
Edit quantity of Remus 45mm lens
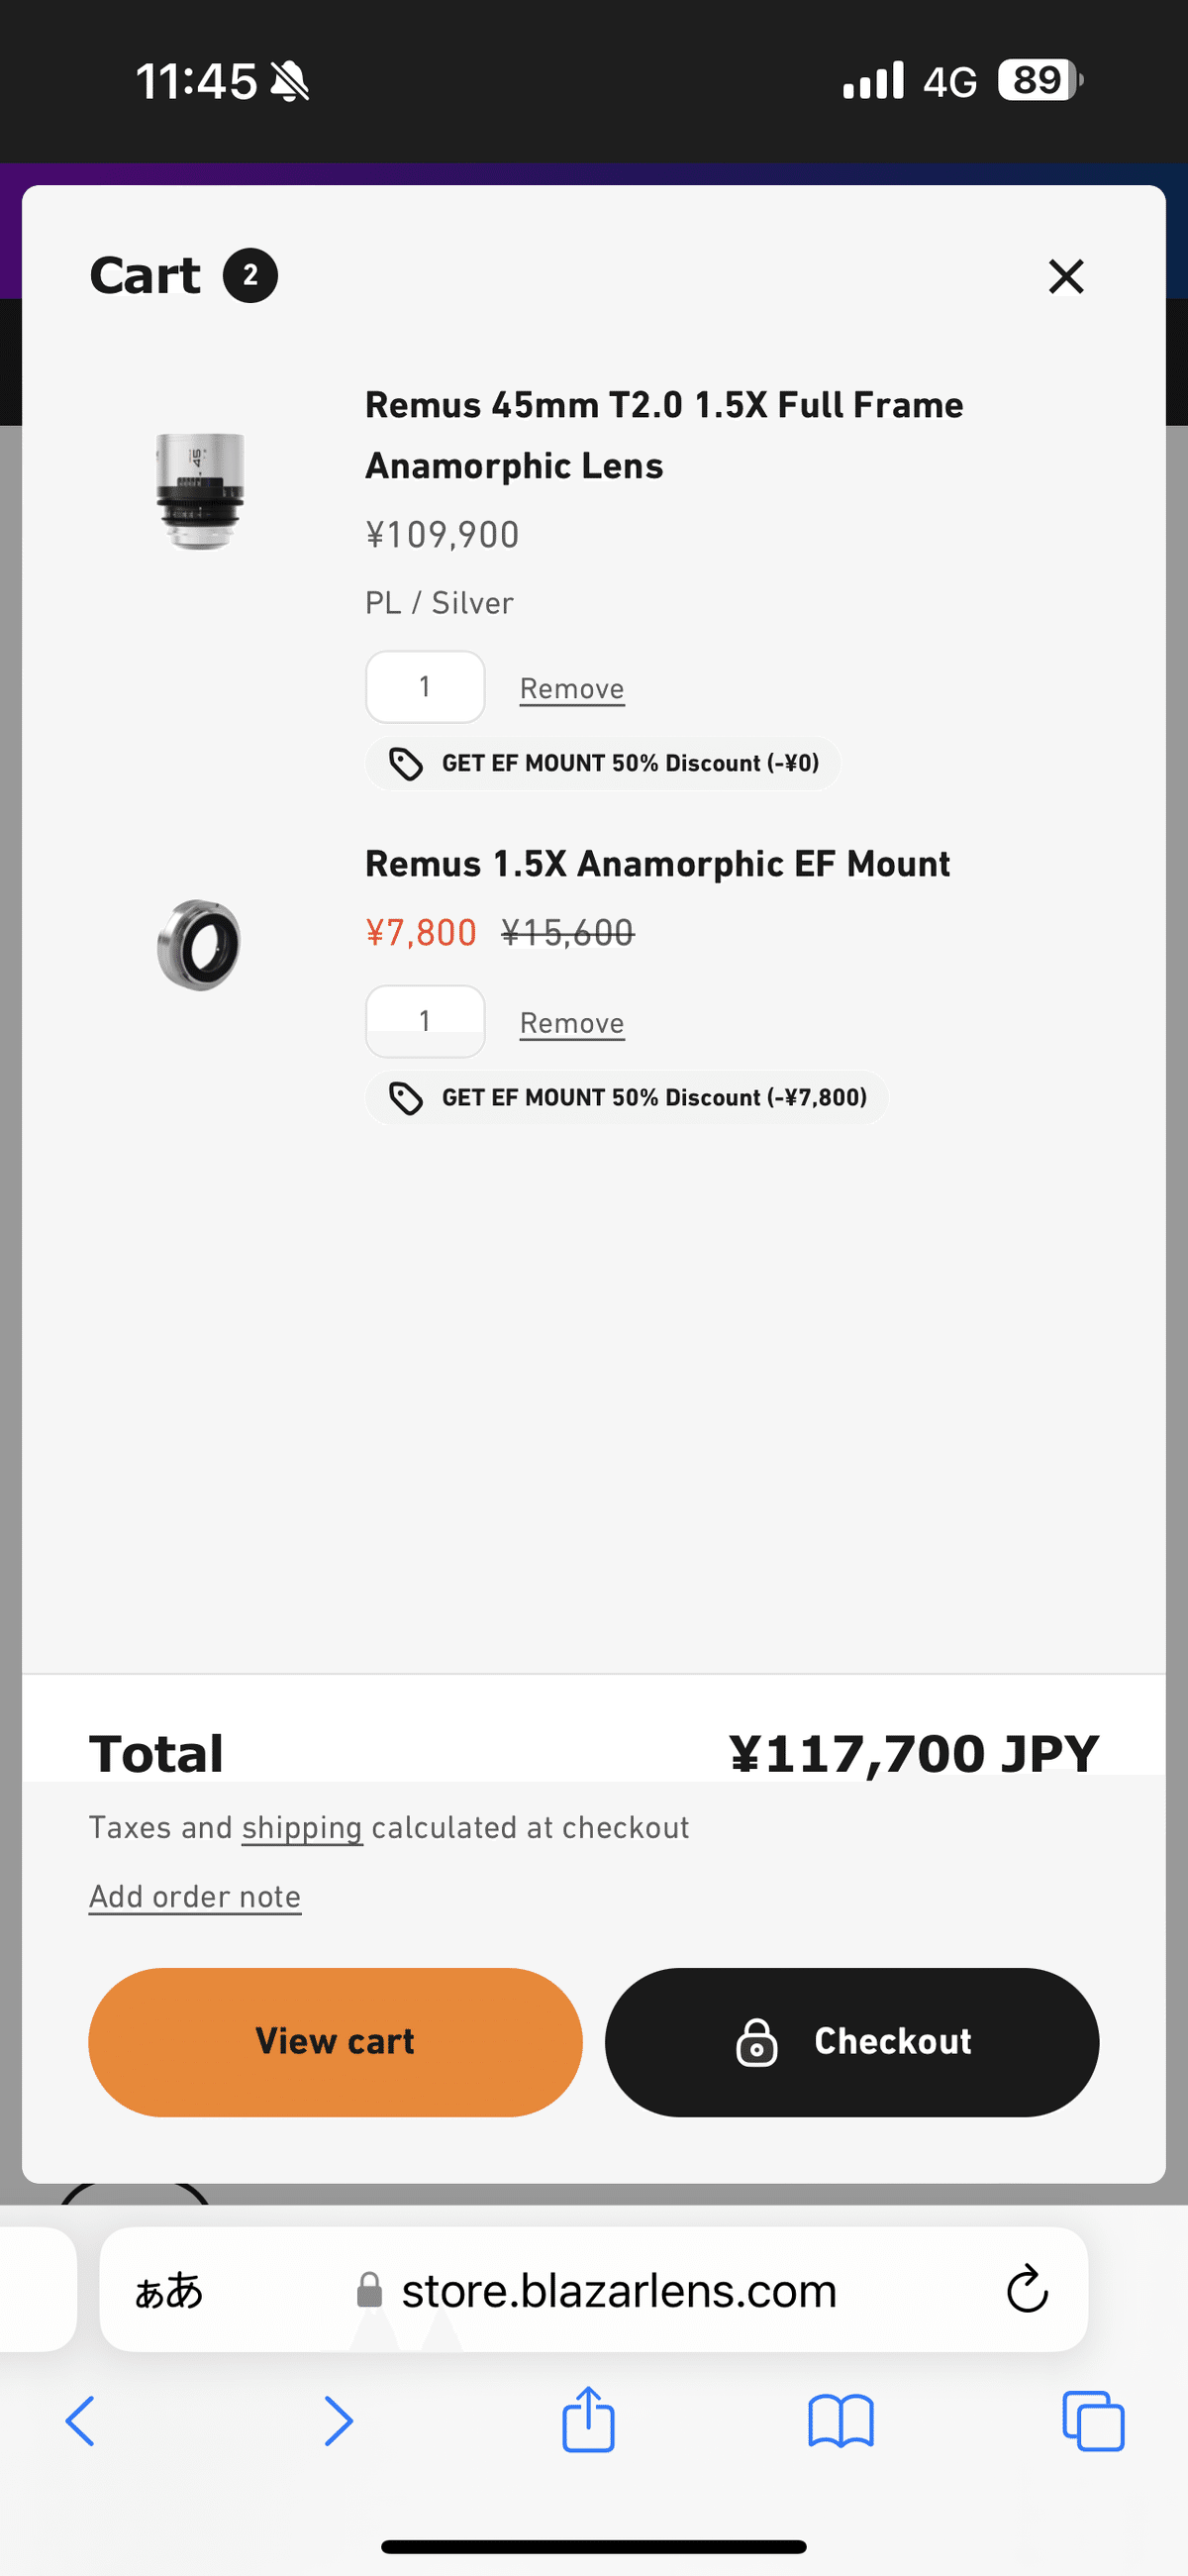click(x=425, y=687)
